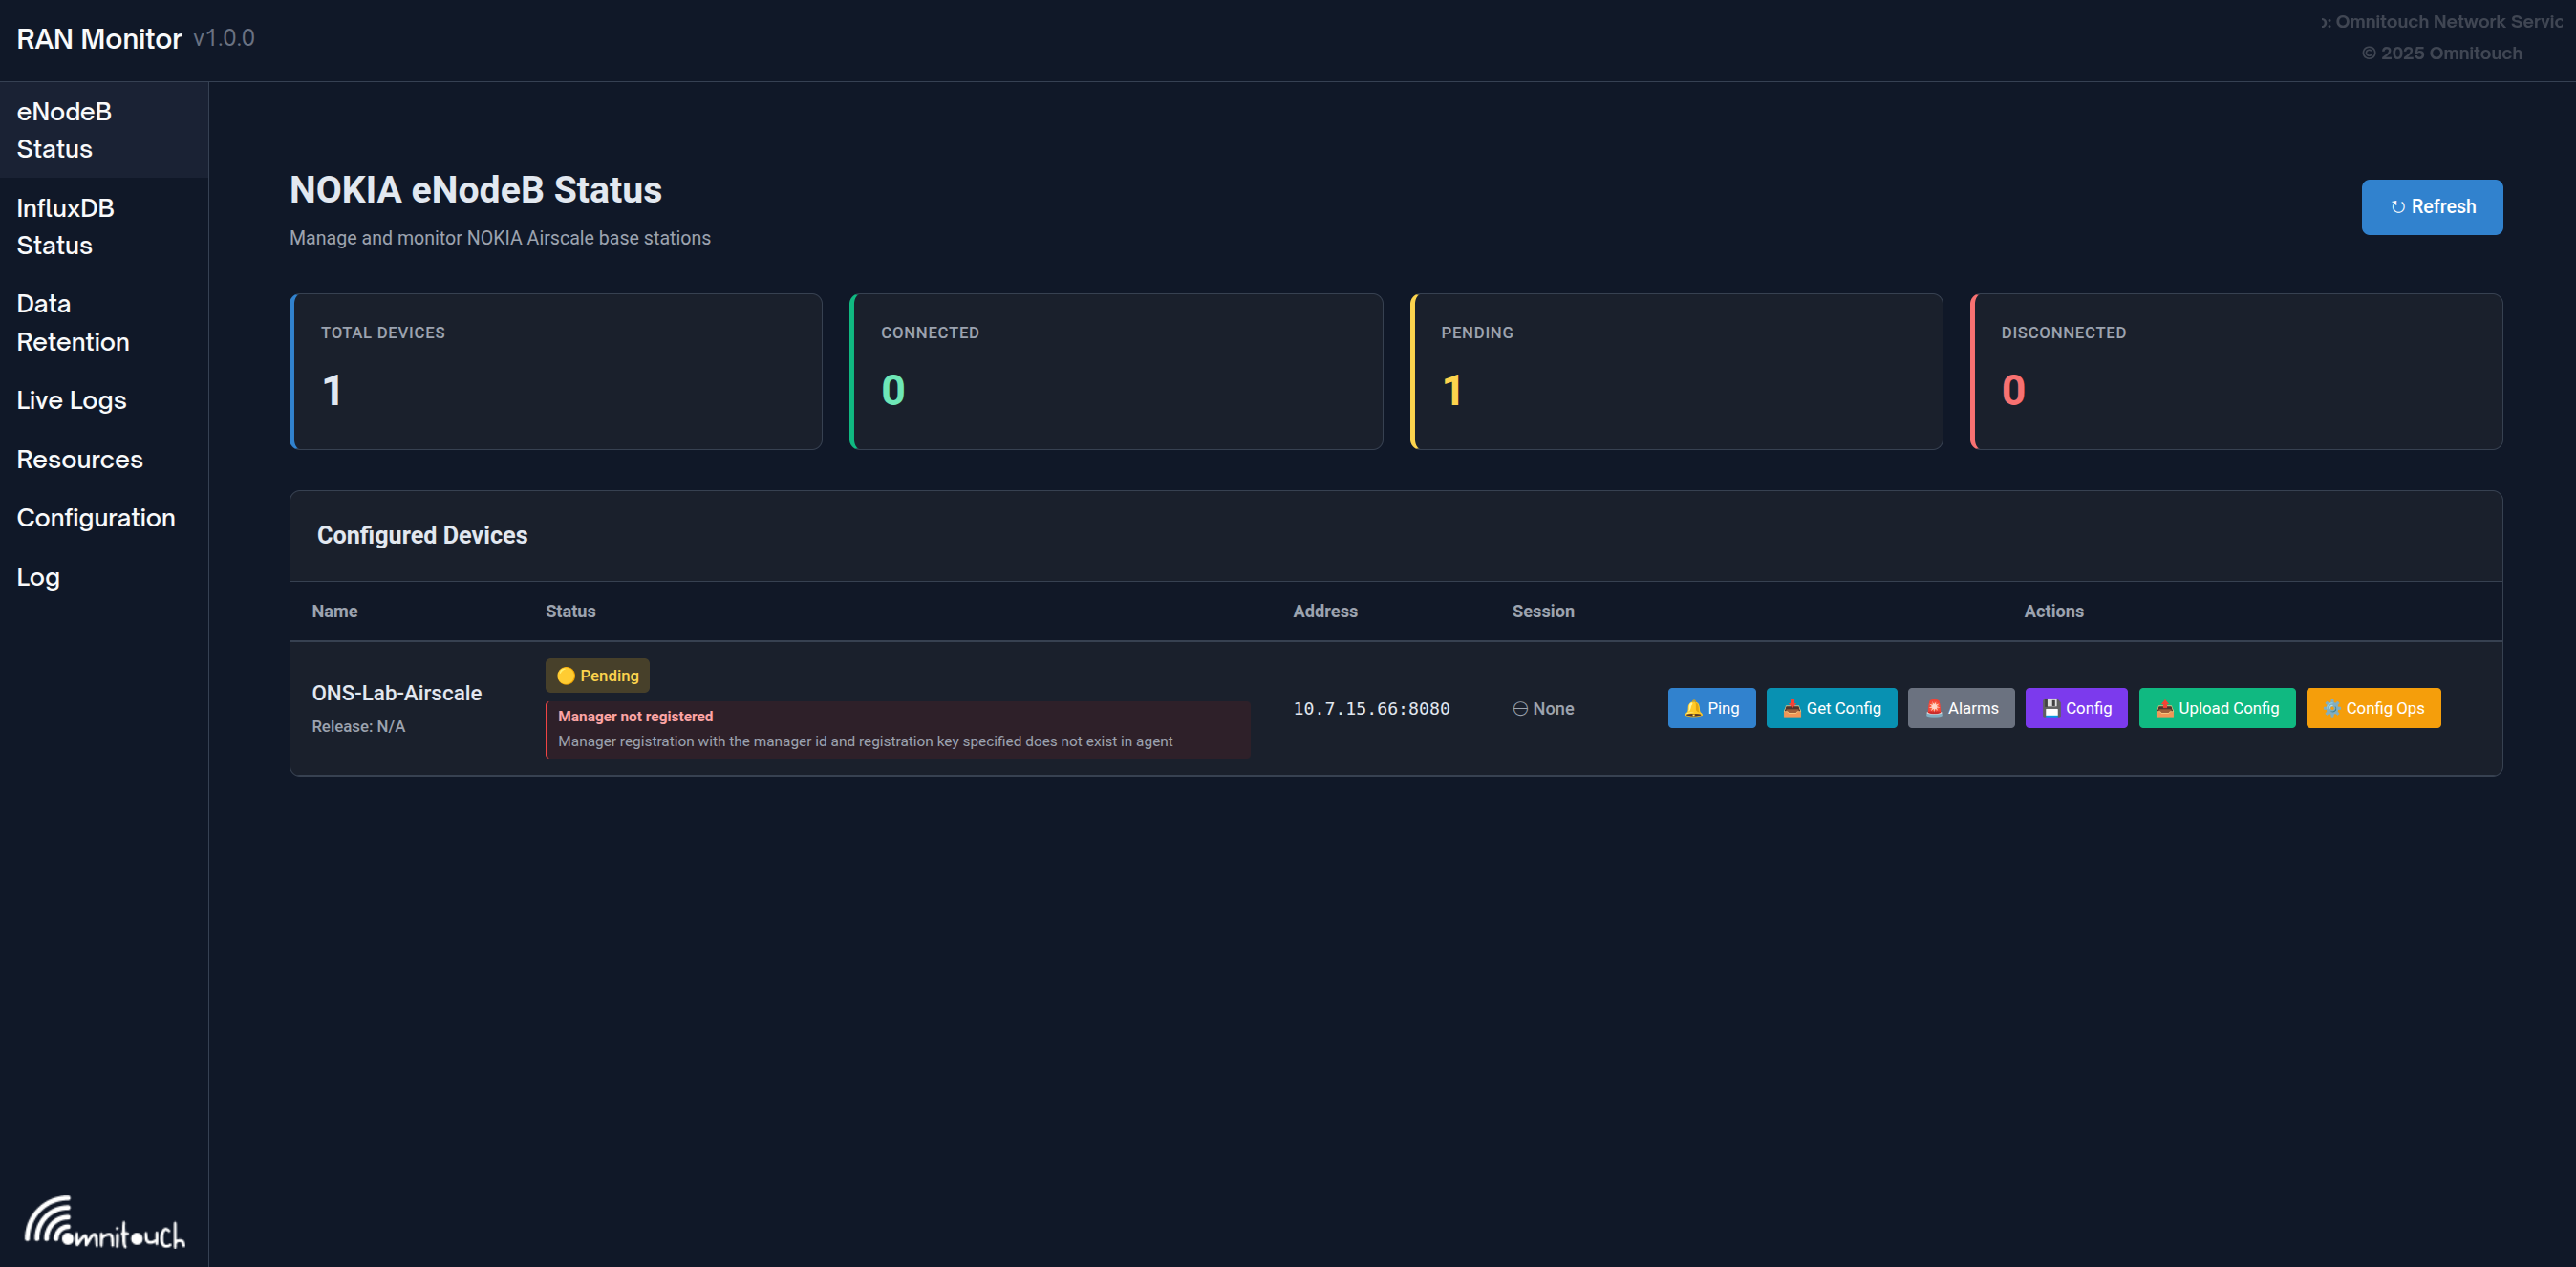Click the Total Devices card
Image resolution: width=2576 pixels, height=1267 pixels.
pos(556,371)
